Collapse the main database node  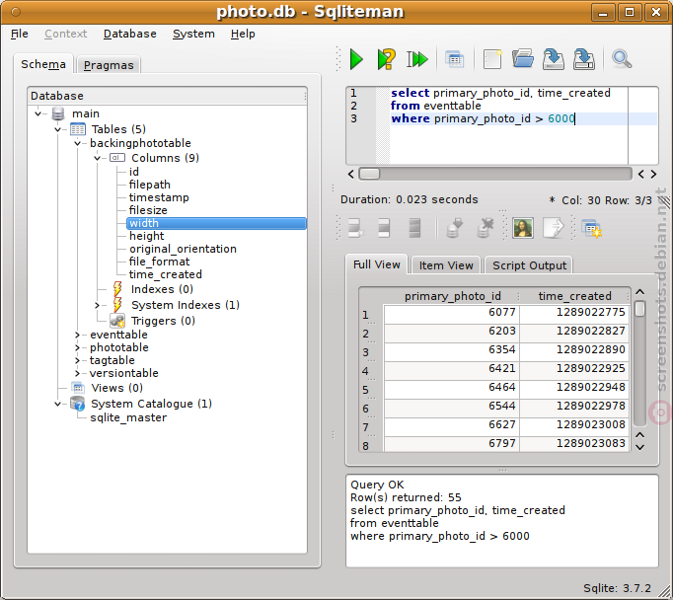[38, 114]
